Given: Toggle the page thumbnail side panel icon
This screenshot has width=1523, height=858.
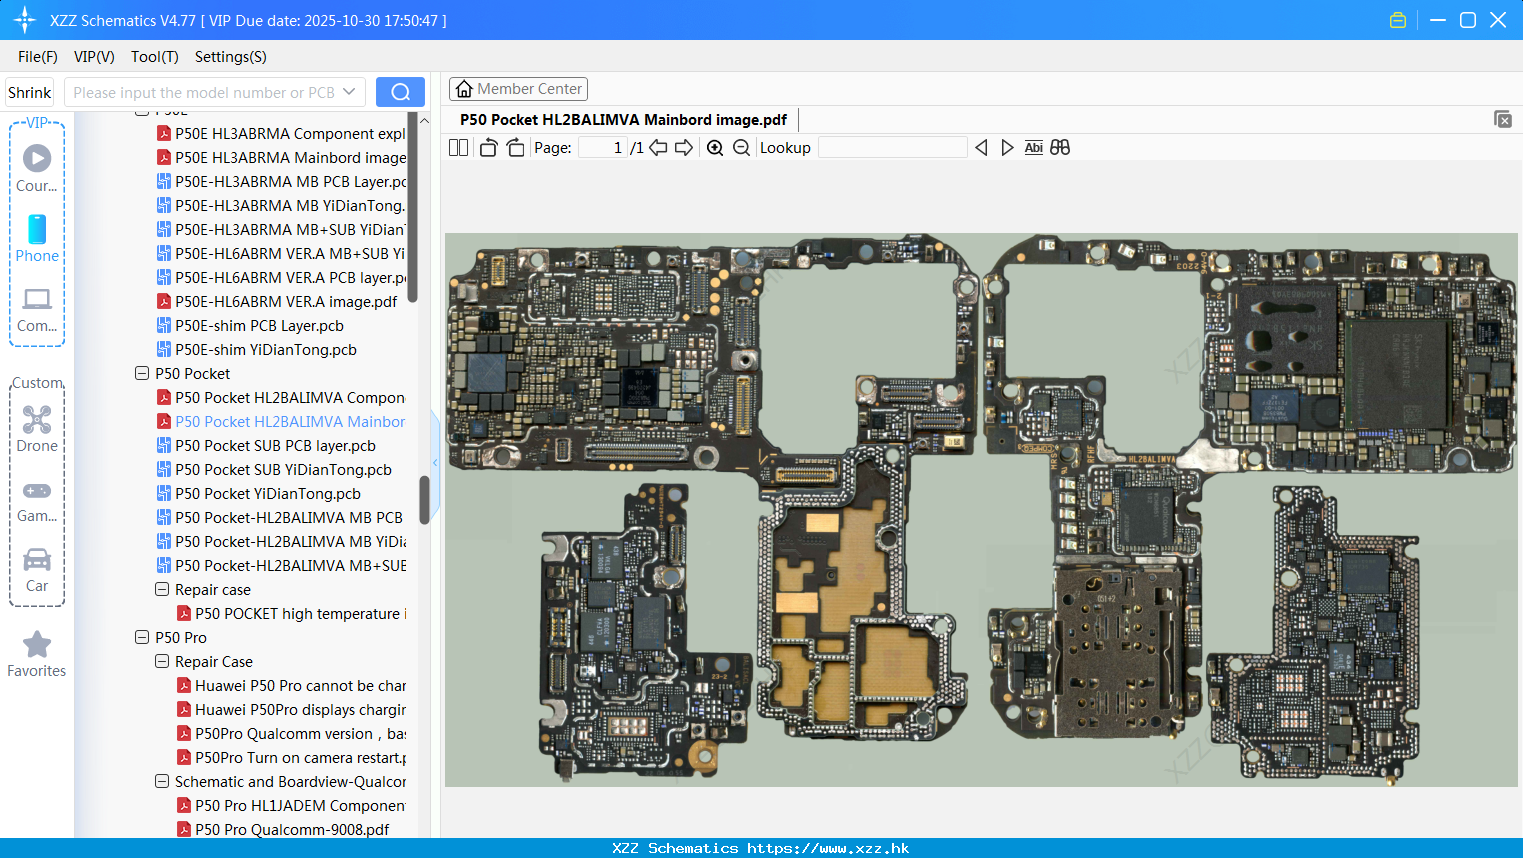Looking at the screenshot, I should point(458,148).
